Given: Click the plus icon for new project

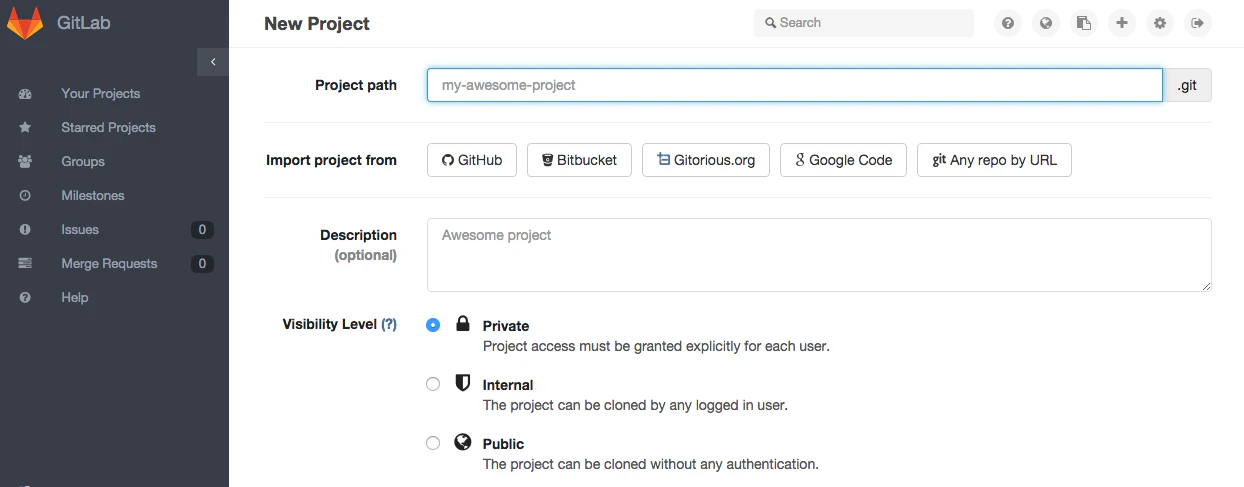Looking at the screenshot, I should click(x=1122, y=23).
